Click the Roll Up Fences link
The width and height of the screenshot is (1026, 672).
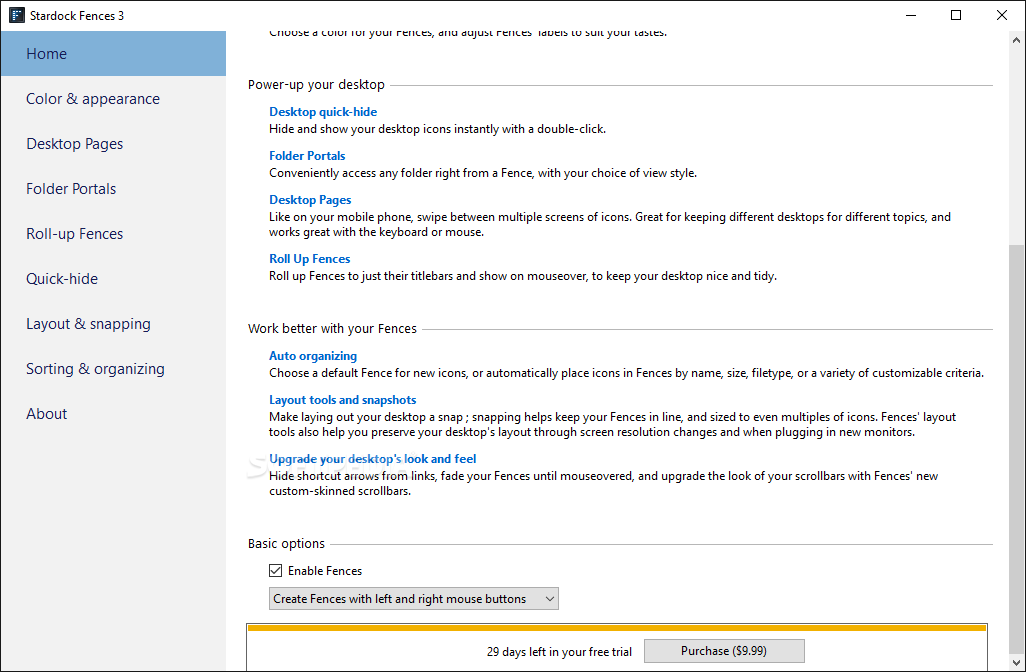click(310, 258)
